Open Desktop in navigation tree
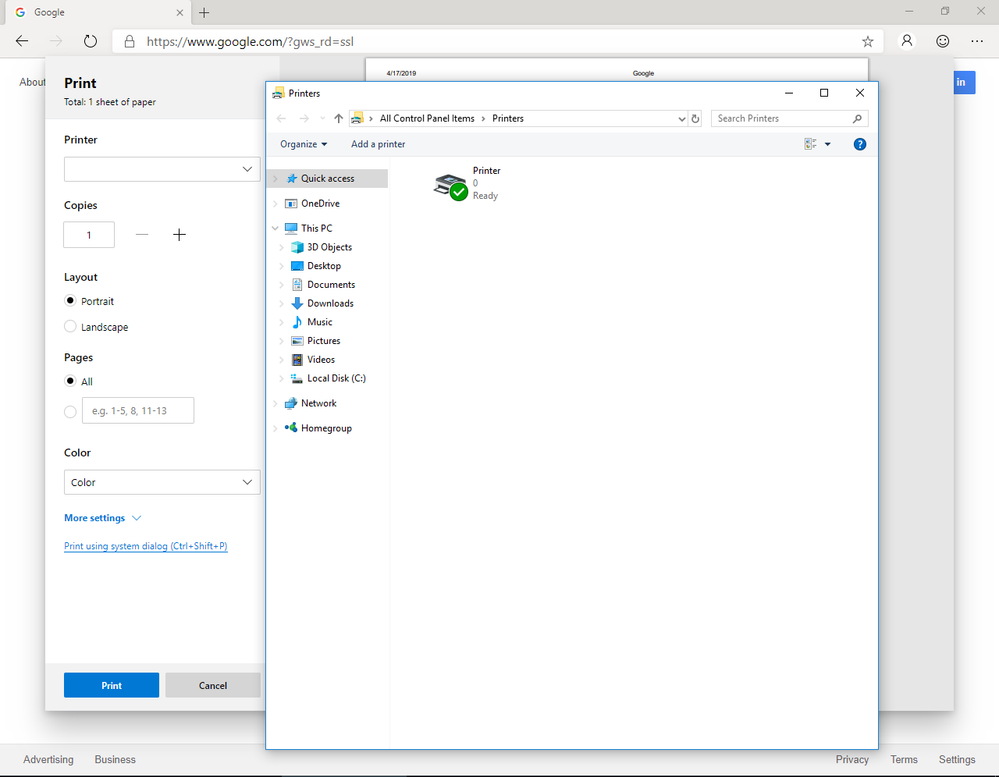 (x=324, y=266)
